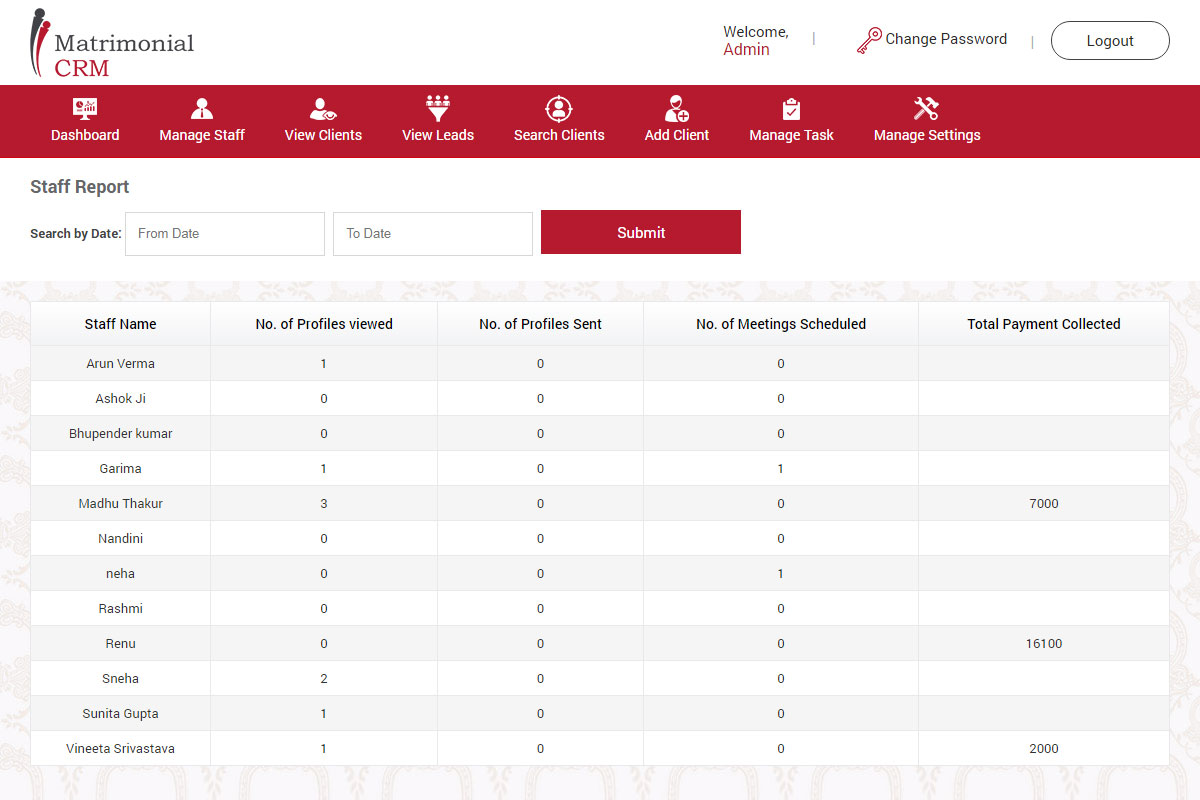Click the key icon beside Change Password
The height and width of the screenshot is (800, 1200).
coord(870,39)
